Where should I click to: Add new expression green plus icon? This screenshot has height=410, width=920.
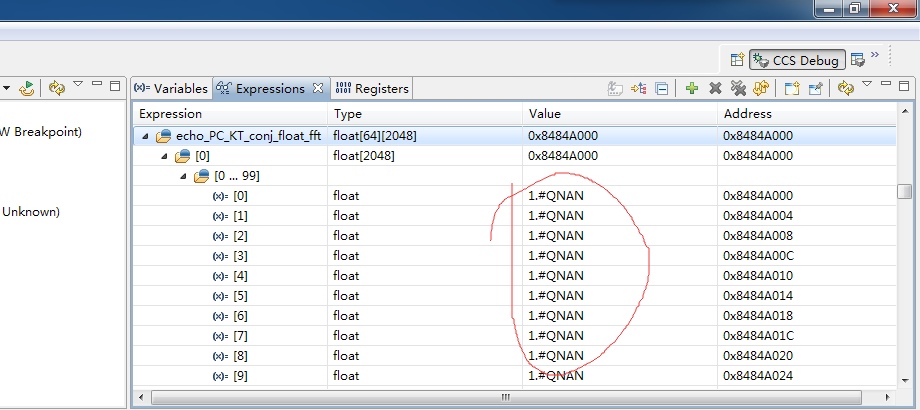point(692,89)
